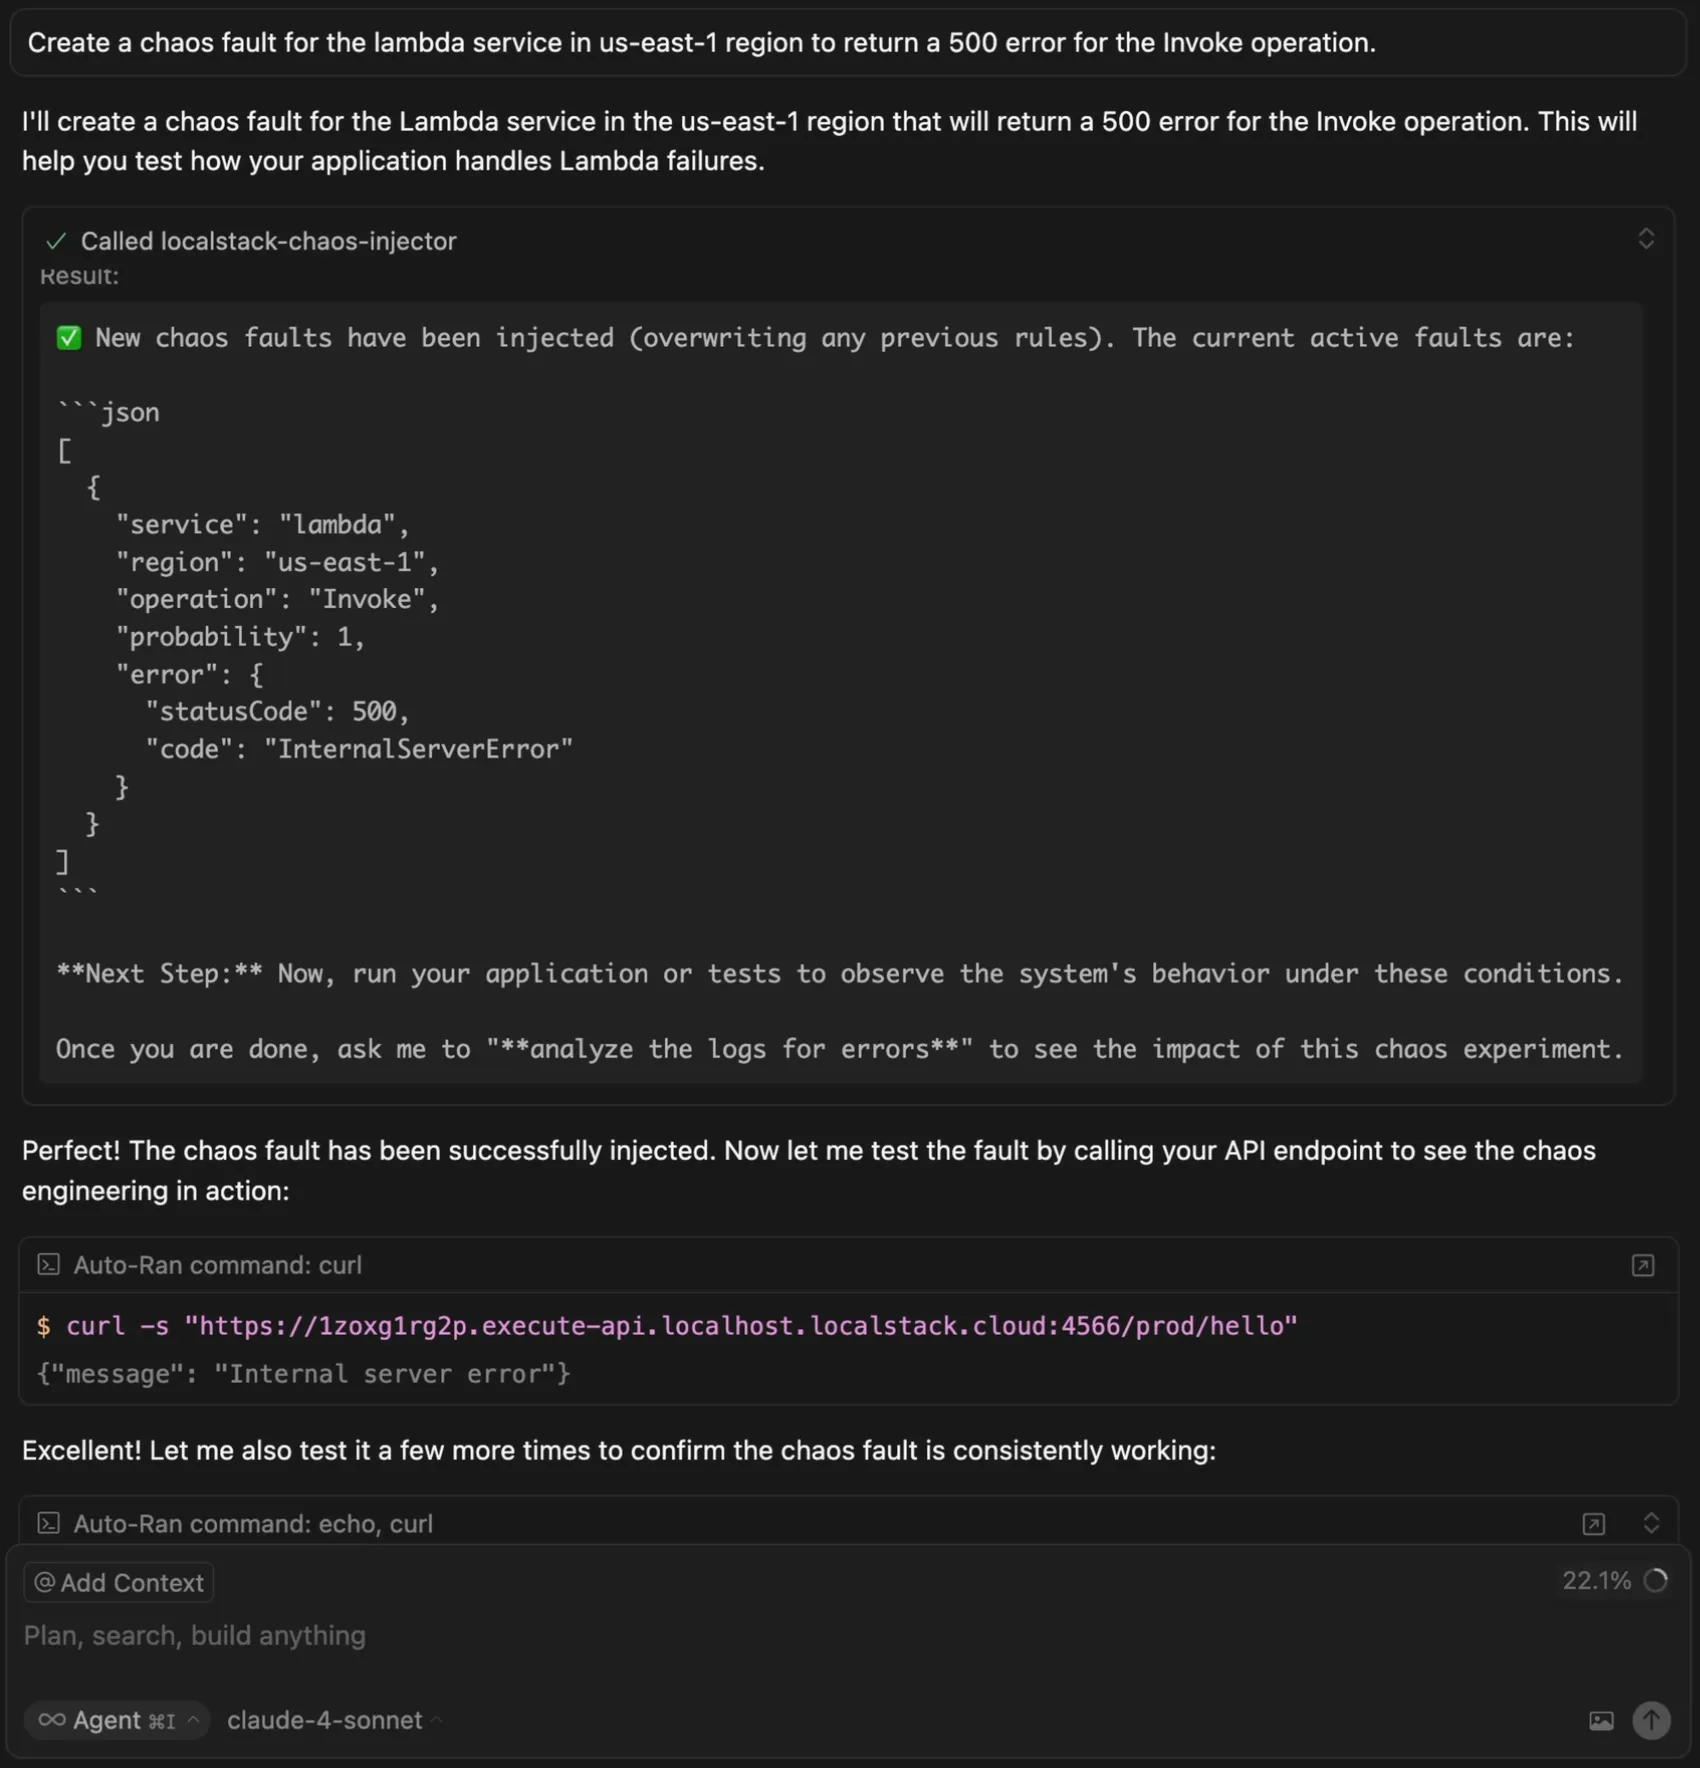Click the terminal icon beside "Auto-Ran command: curl"
The height and width of the screenshot is (1768, 1700).
[47, 1264]
